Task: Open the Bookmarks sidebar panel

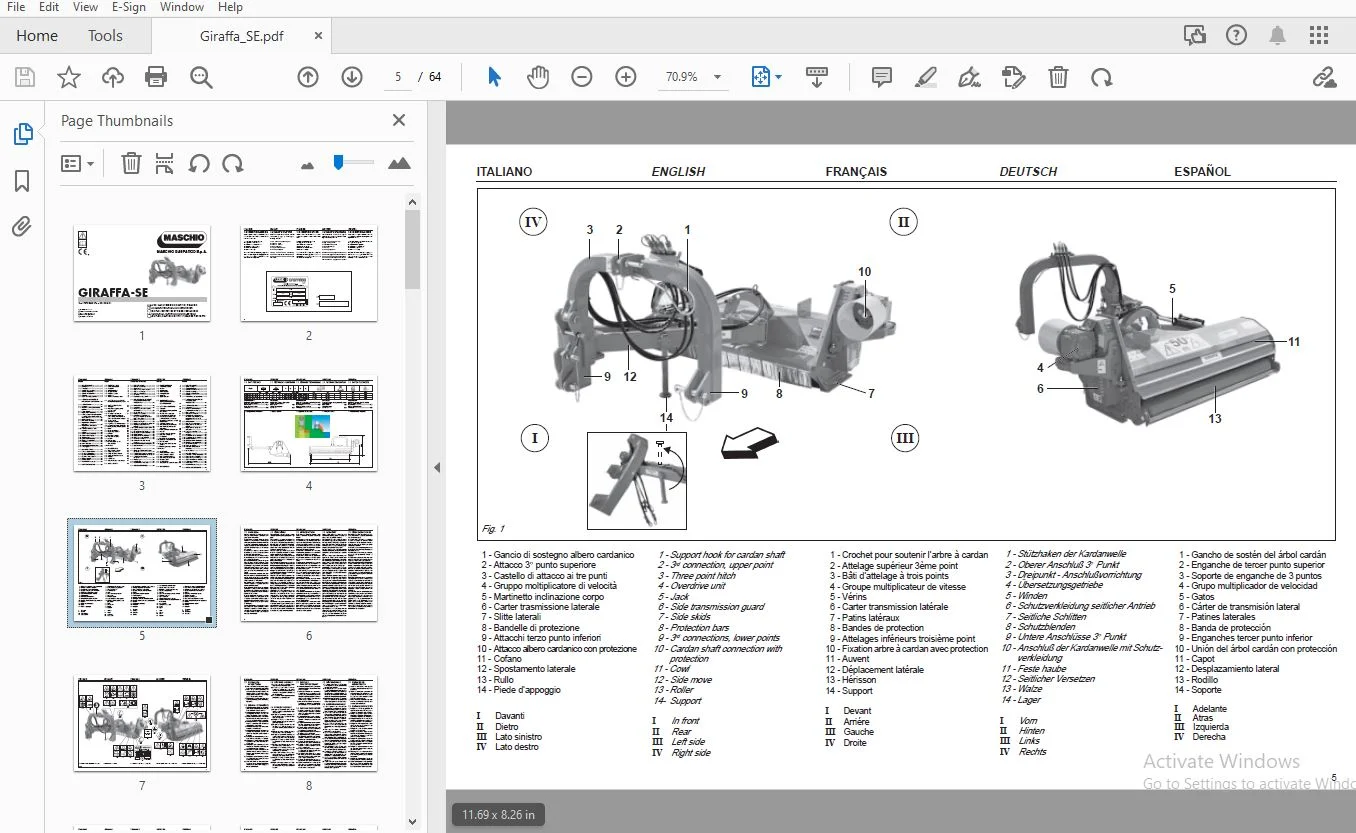Action: pos(22,181)
